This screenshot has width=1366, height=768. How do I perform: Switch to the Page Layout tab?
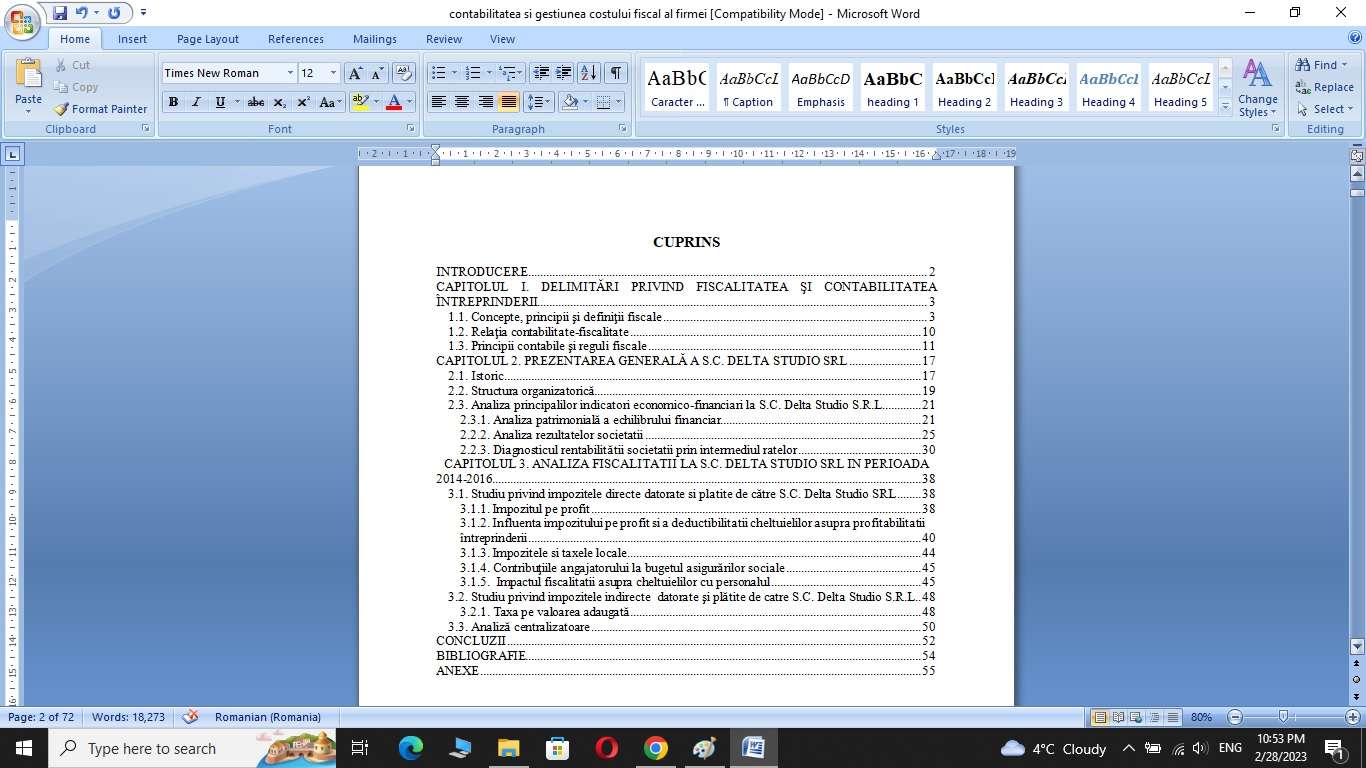point(207,39)
